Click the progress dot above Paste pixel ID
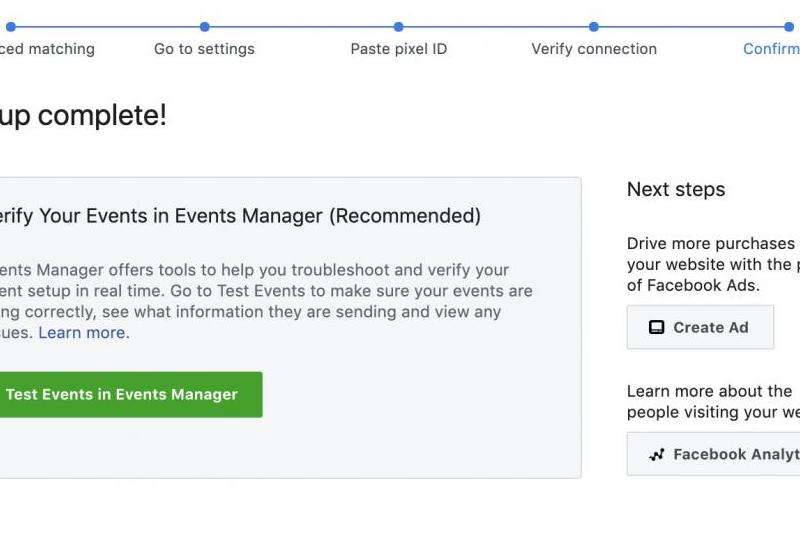Viewport: 800px width, 558px height. (398, 27)
